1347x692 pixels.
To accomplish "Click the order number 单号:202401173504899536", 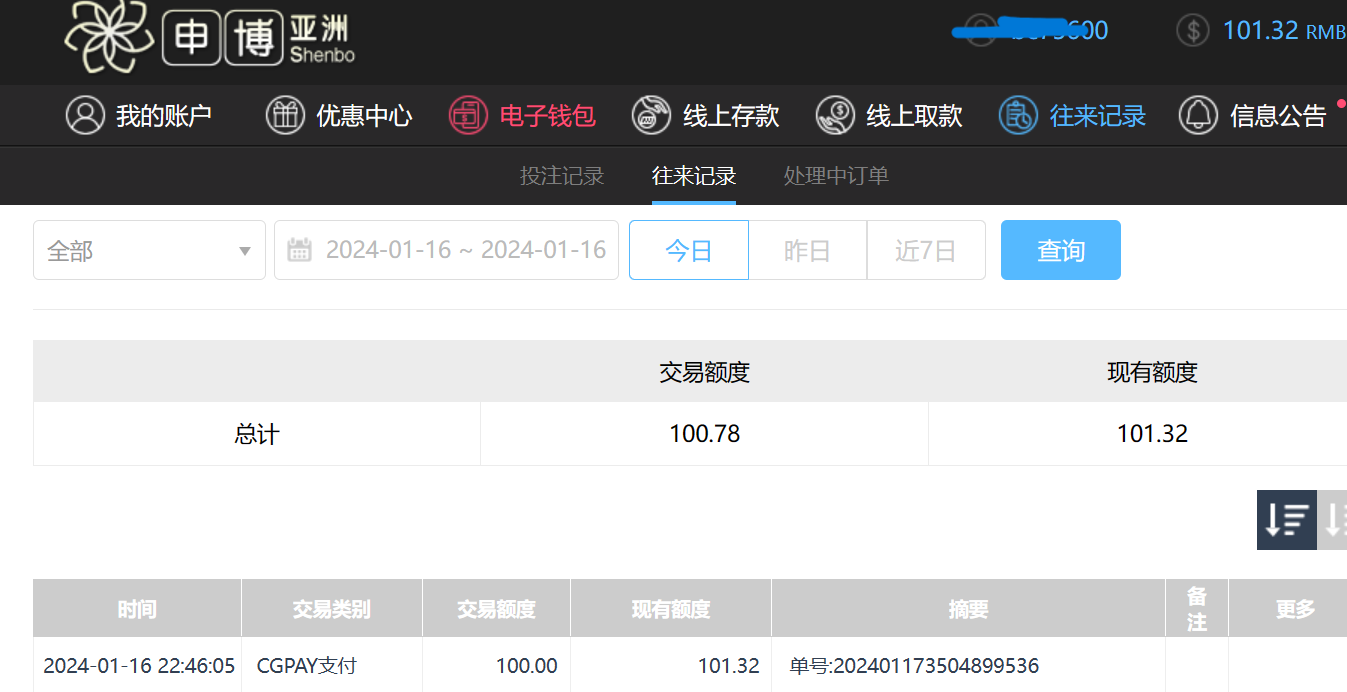I will coord(914,666).
